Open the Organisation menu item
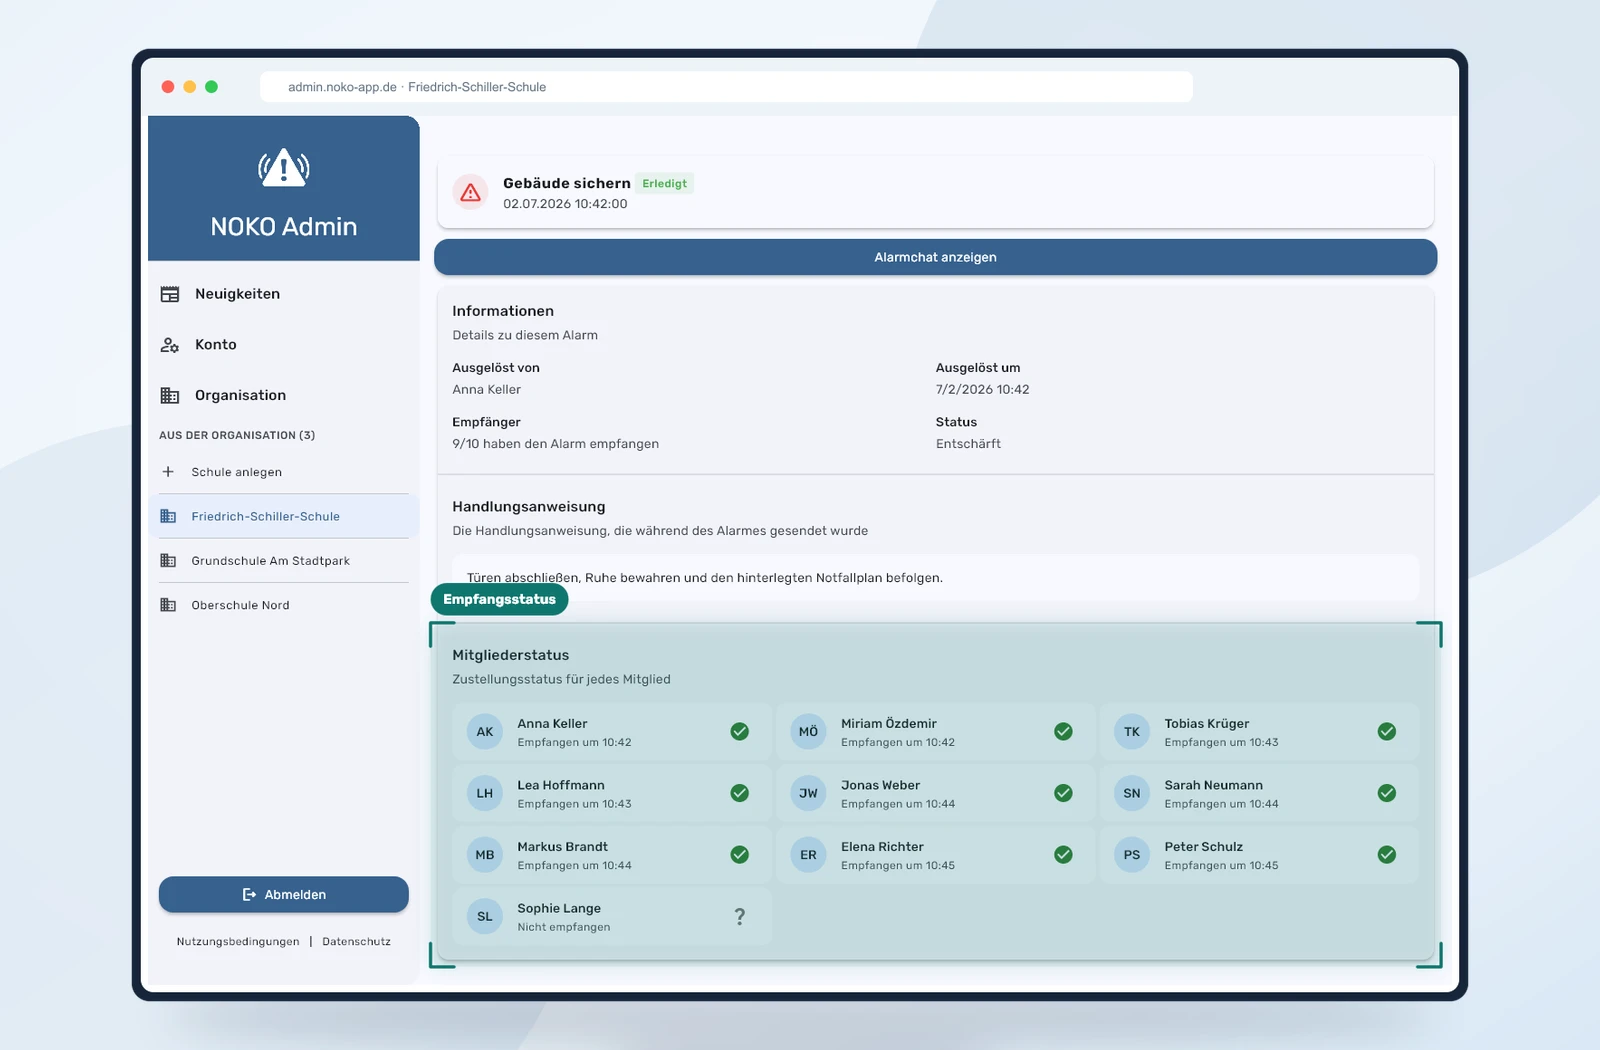The image size is (1600, 1050). 284,395
